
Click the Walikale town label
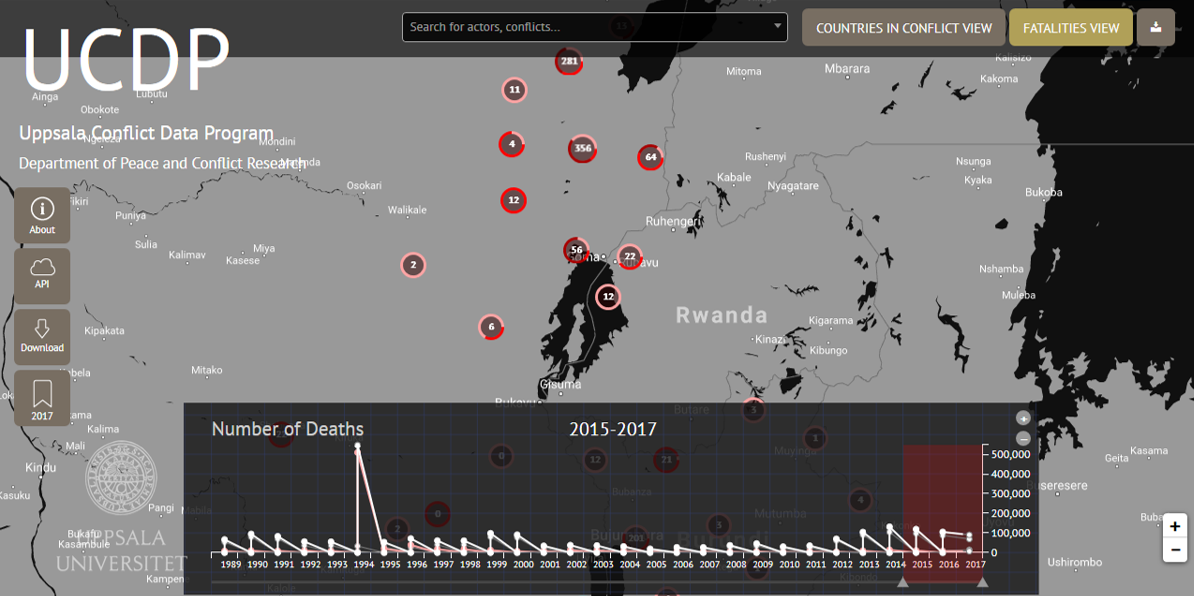(407, 210)
